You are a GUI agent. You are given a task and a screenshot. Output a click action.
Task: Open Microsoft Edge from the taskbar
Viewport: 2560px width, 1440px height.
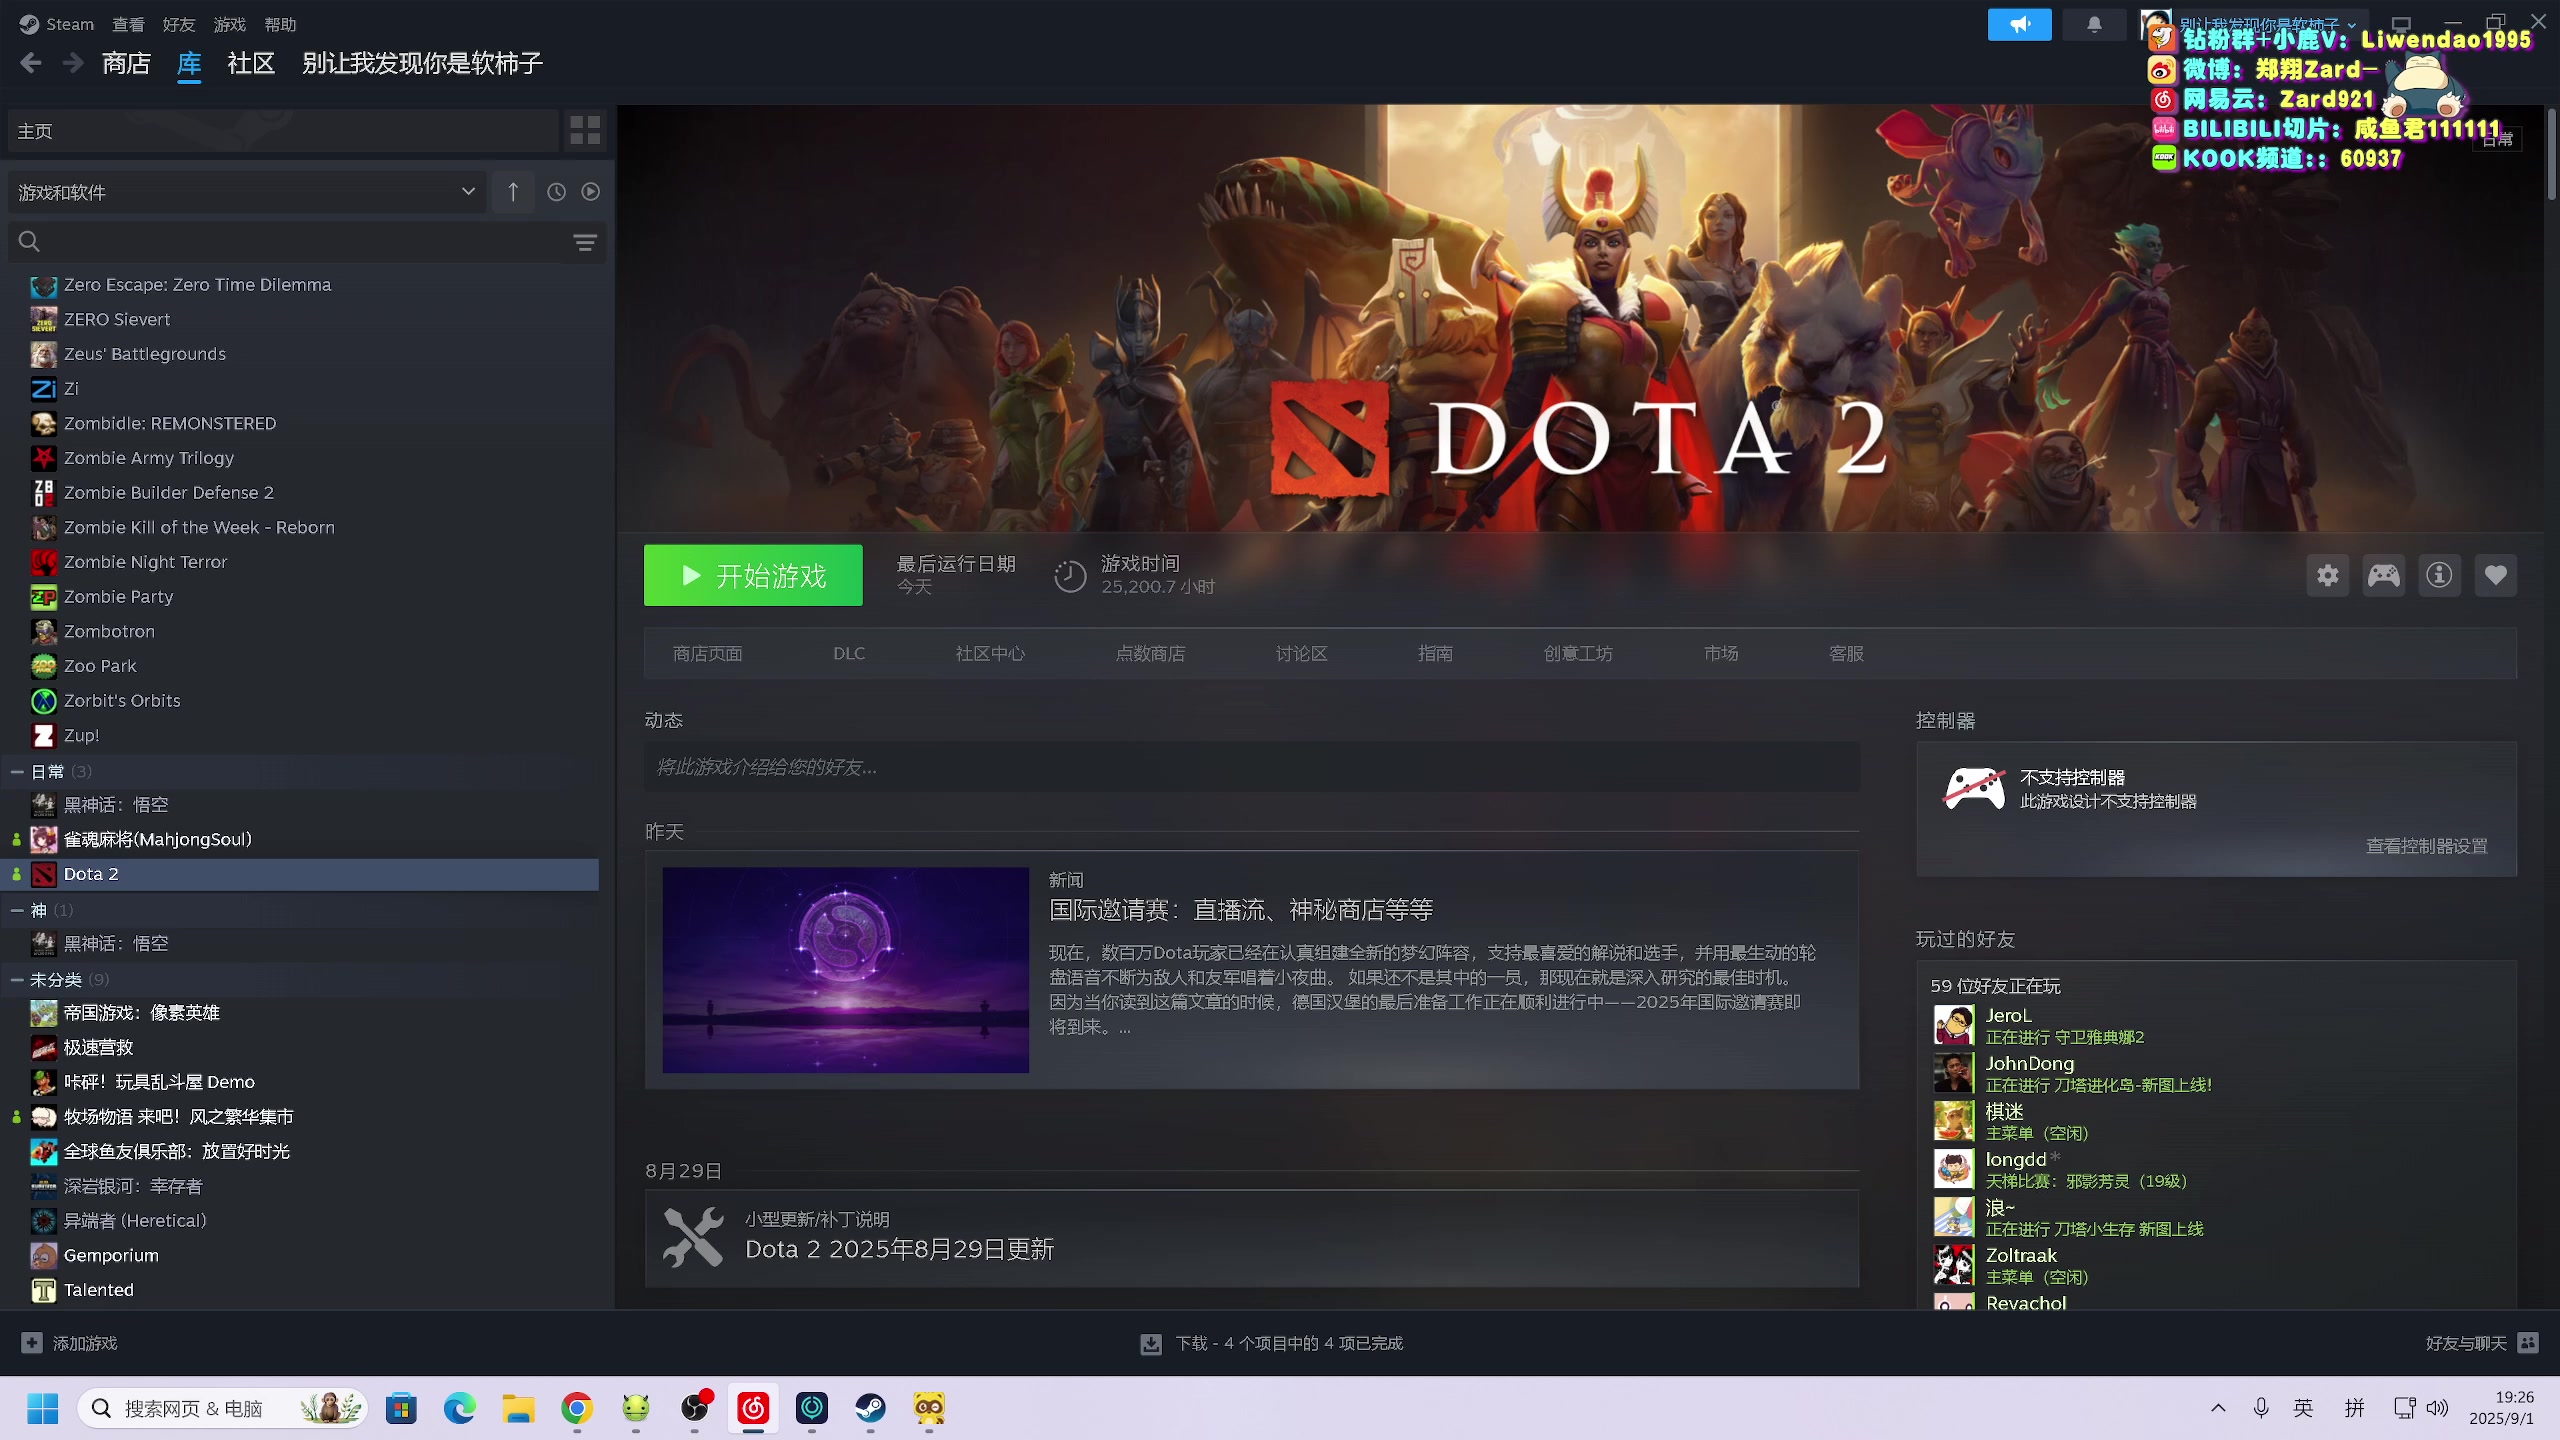pos(460,1408)
